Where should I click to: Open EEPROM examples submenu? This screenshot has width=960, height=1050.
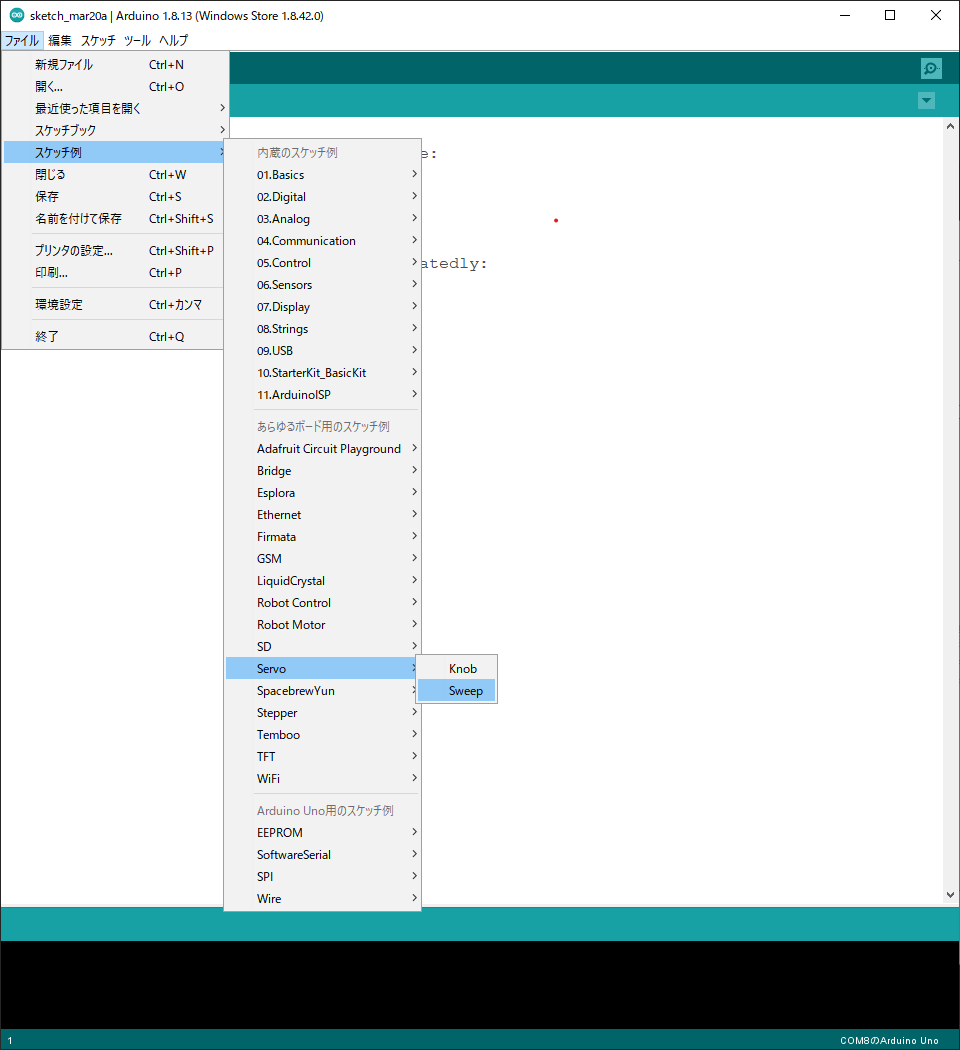tap(323, 832)
